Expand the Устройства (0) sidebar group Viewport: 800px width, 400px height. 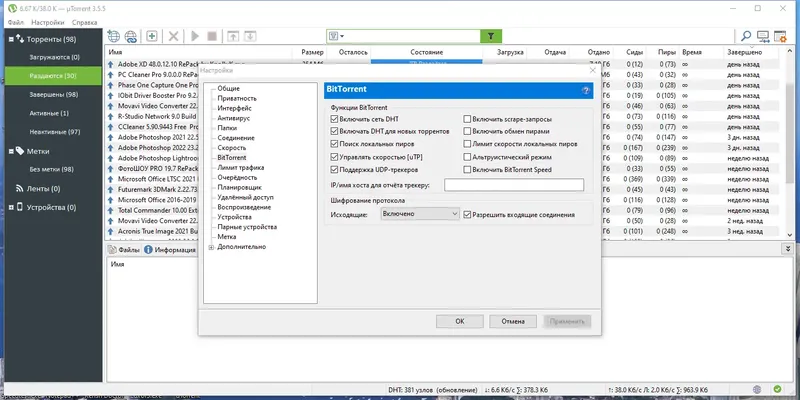(x=11, y=207)
